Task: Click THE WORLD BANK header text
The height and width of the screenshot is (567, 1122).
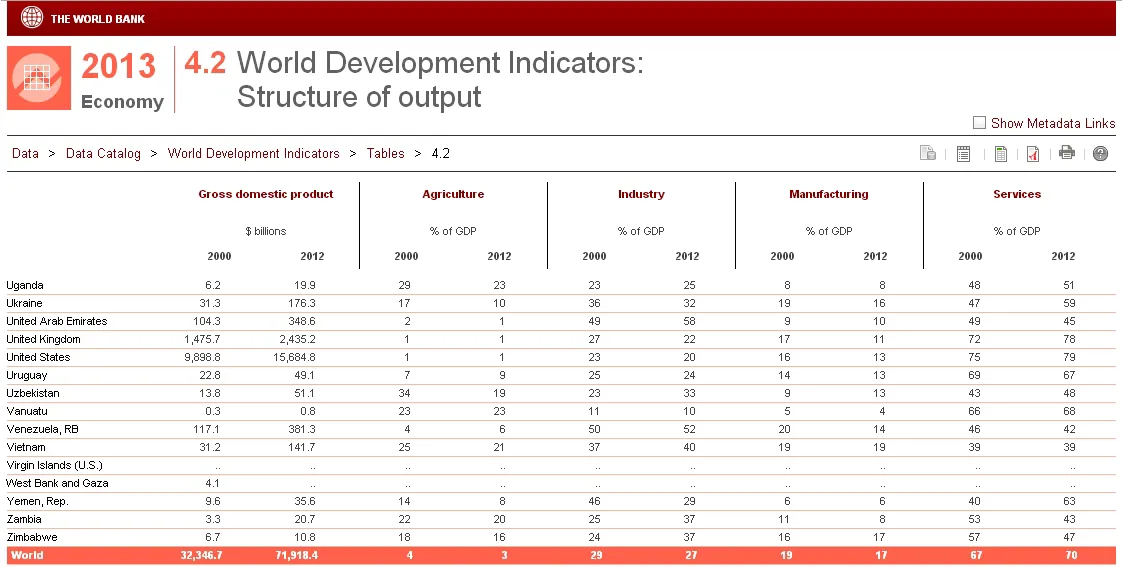Action: tap(97, 19)
